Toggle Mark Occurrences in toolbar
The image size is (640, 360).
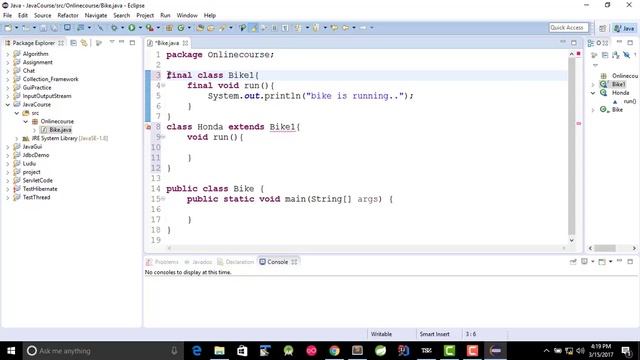point(254,28)
